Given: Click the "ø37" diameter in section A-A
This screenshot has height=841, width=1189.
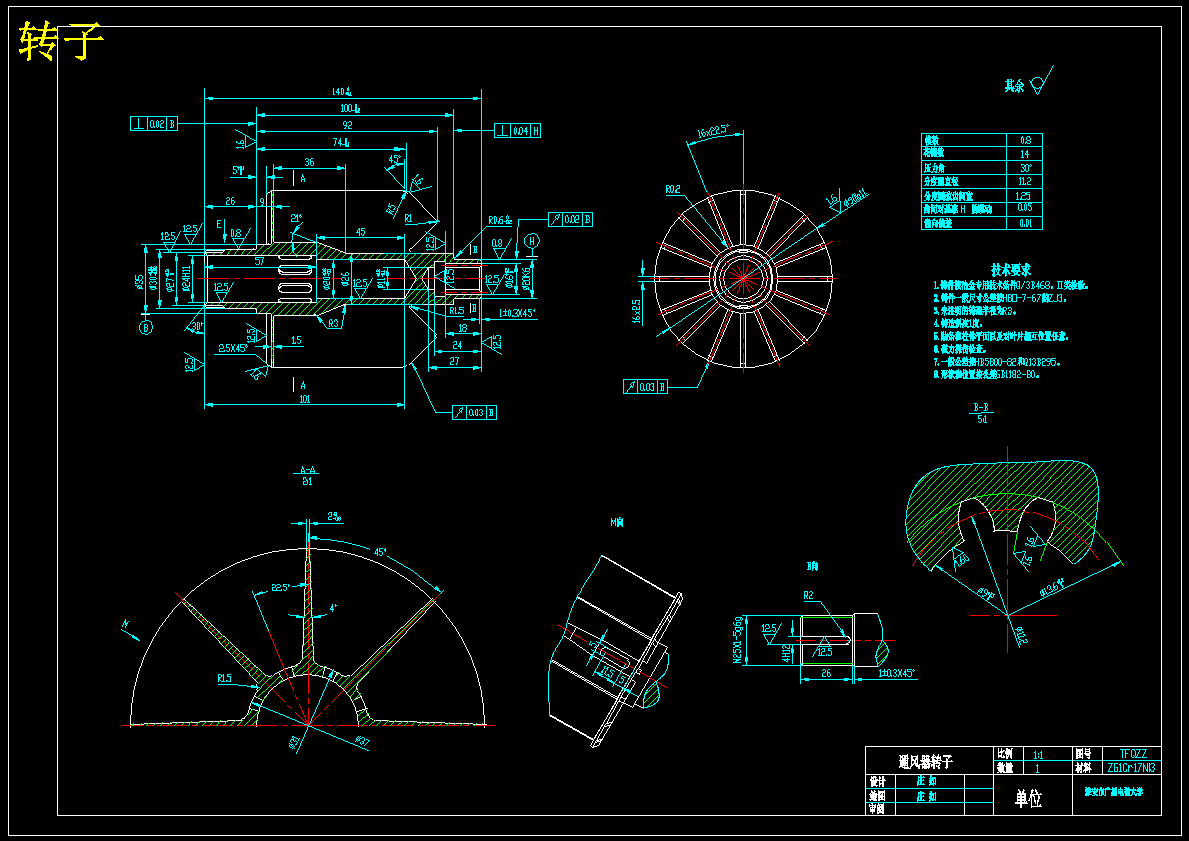Looking at the screenshot, I should pos(362,742).
